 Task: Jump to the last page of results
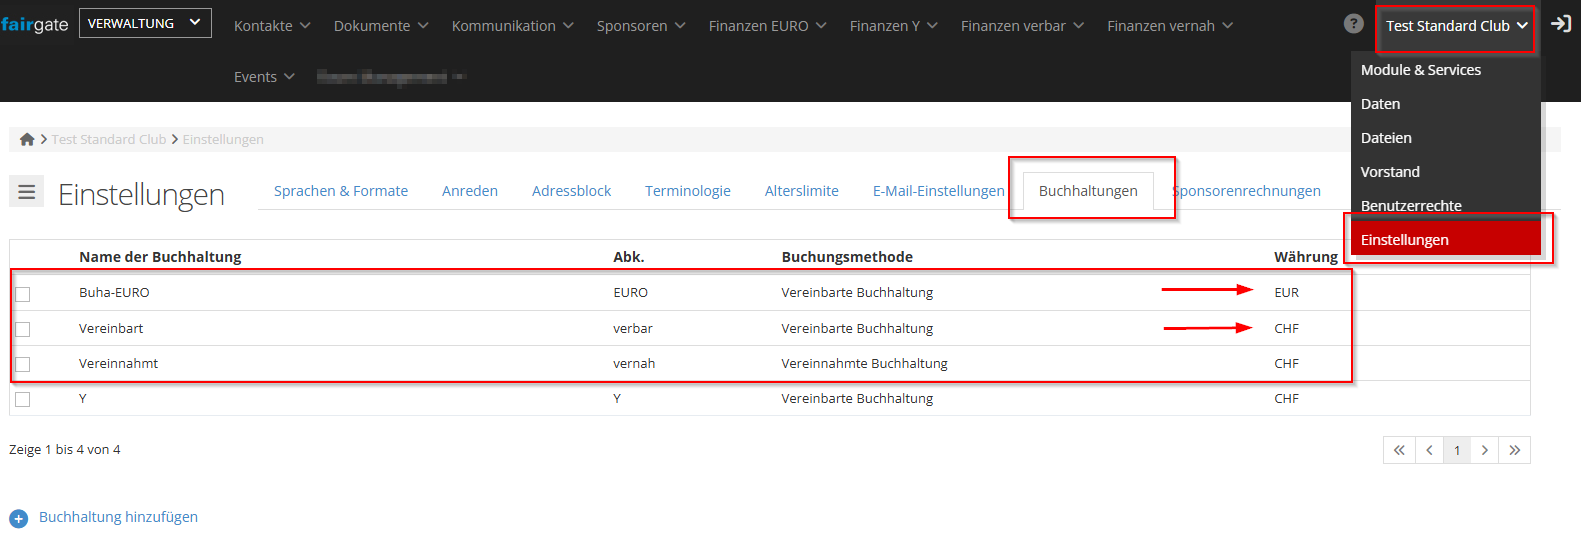point(1515,450)
